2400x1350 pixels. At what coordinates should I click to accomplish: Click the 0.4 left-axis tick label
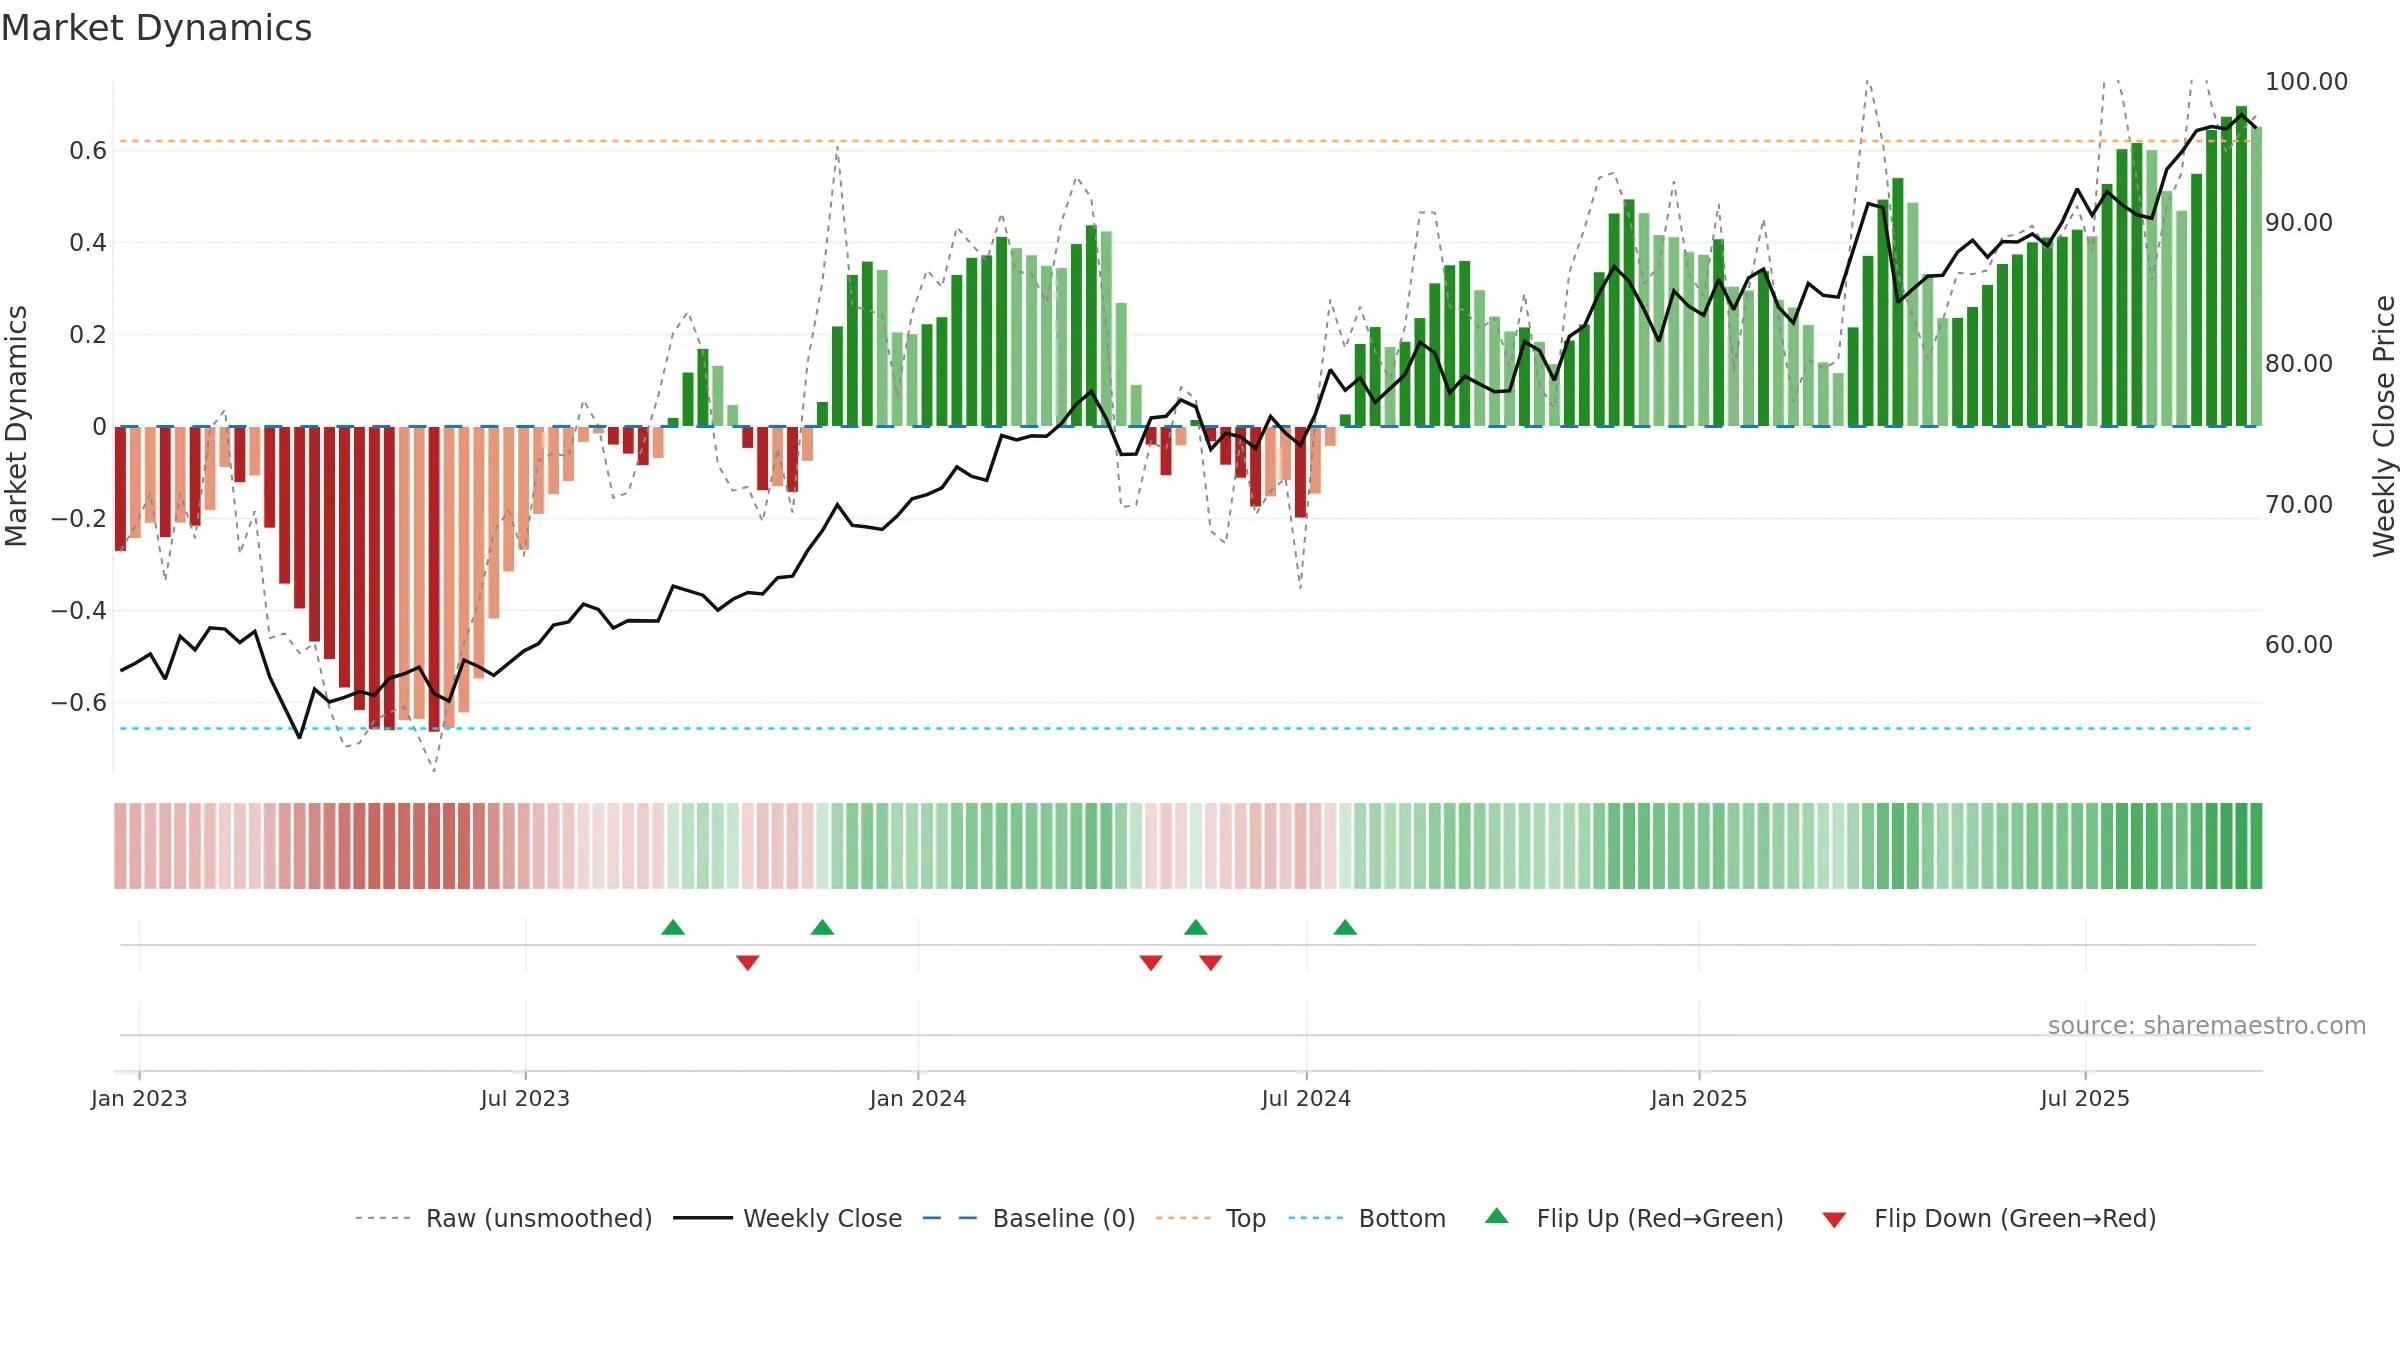(88, 243)
